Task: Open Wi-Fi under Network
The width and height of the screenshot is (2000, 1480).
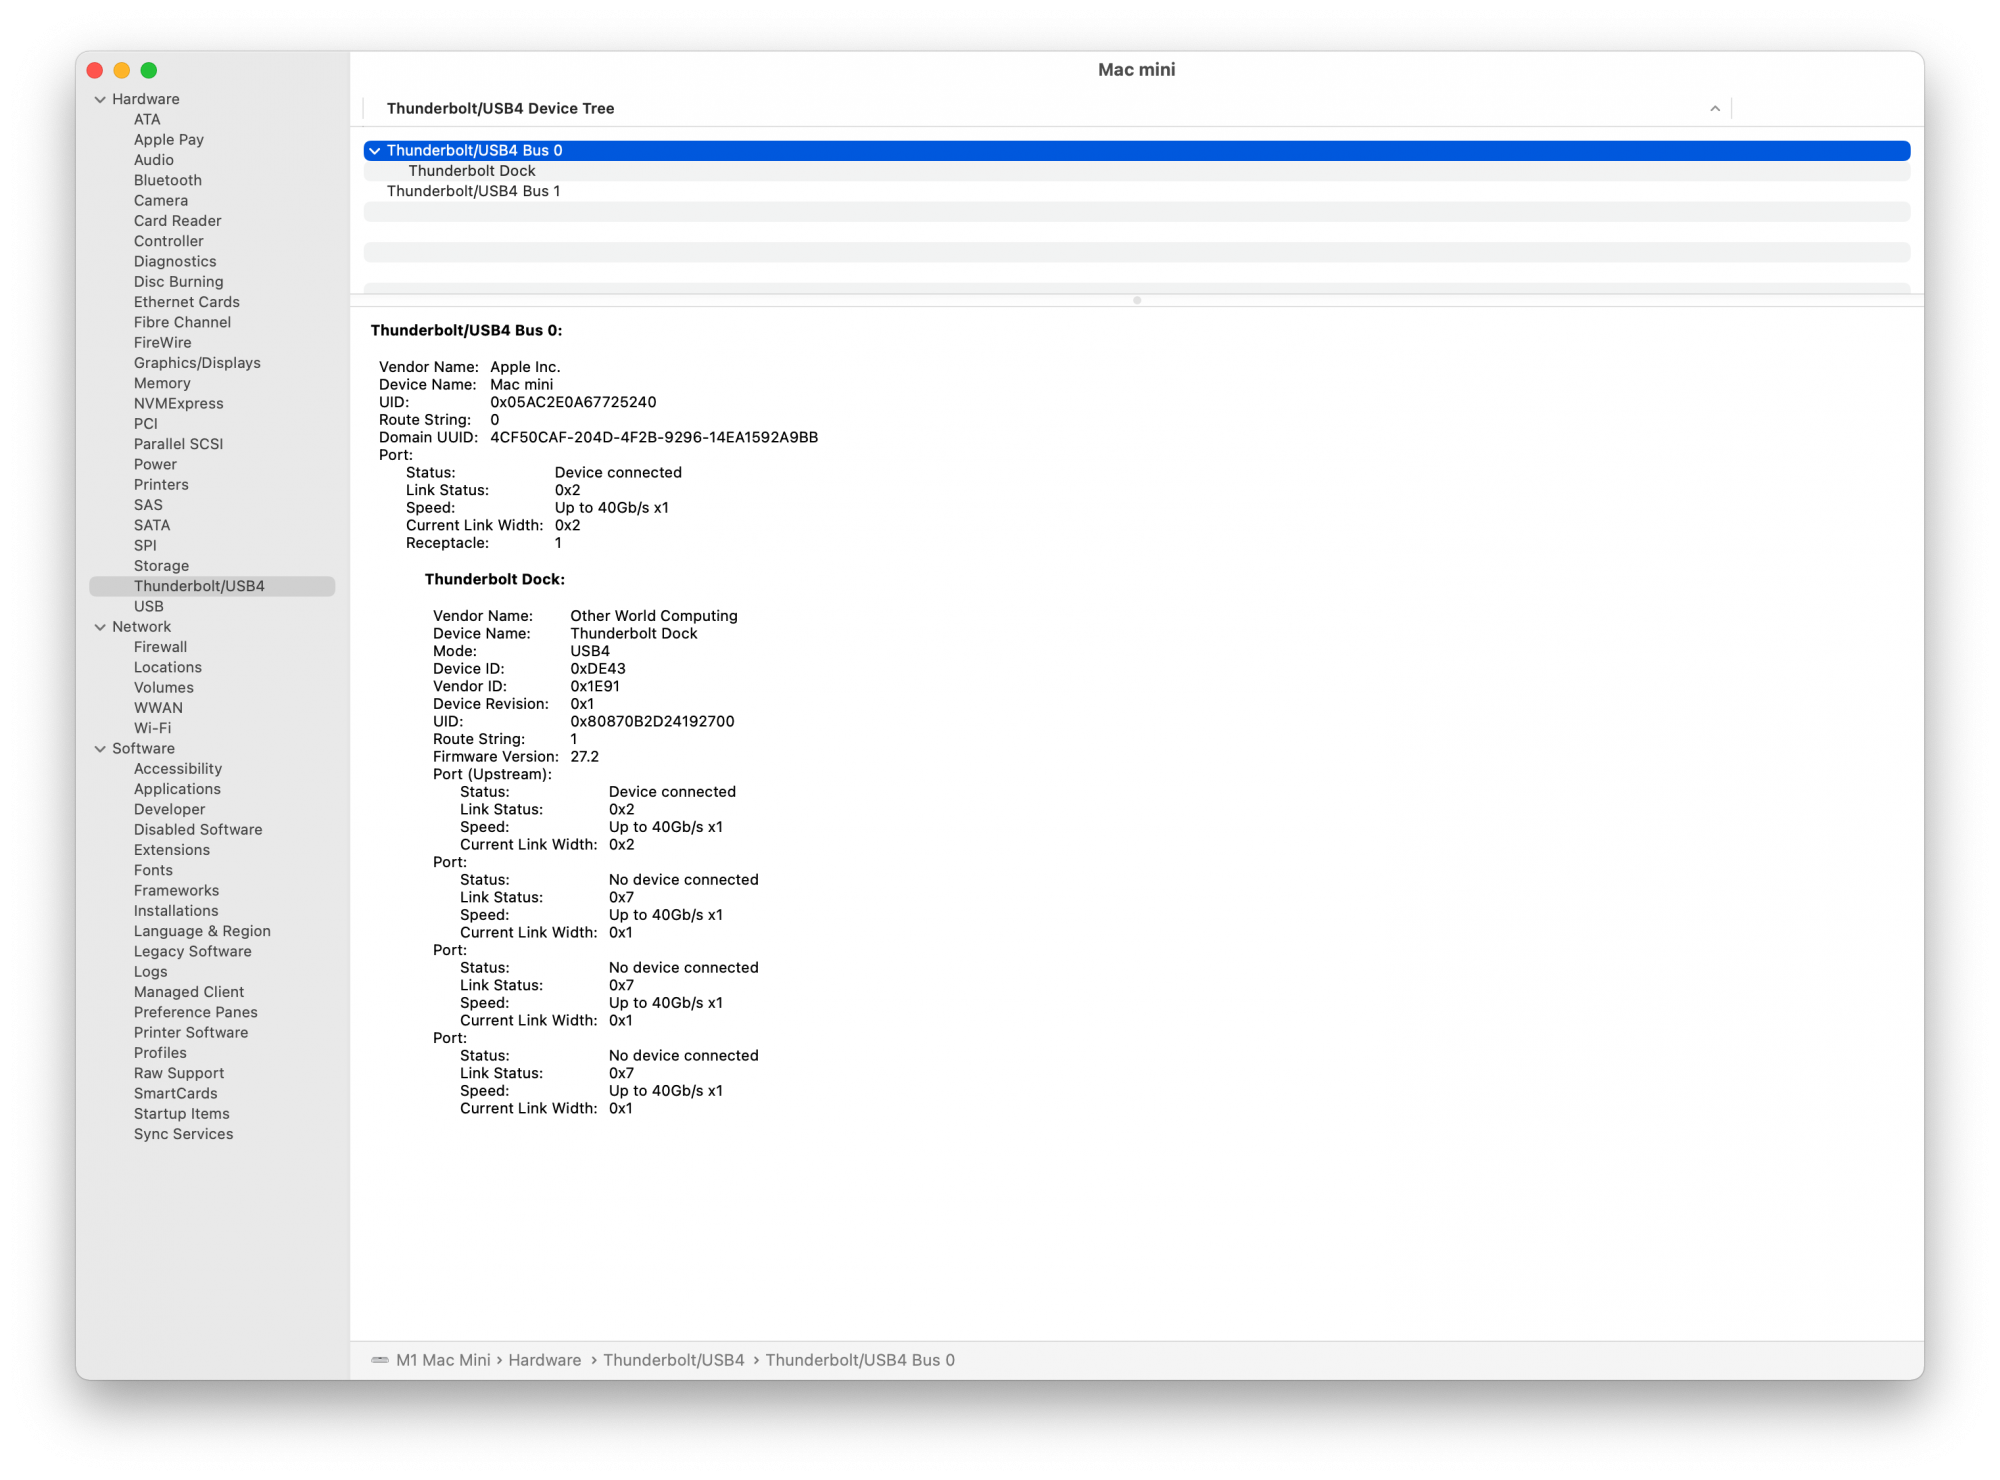Action: pos(152,728)
